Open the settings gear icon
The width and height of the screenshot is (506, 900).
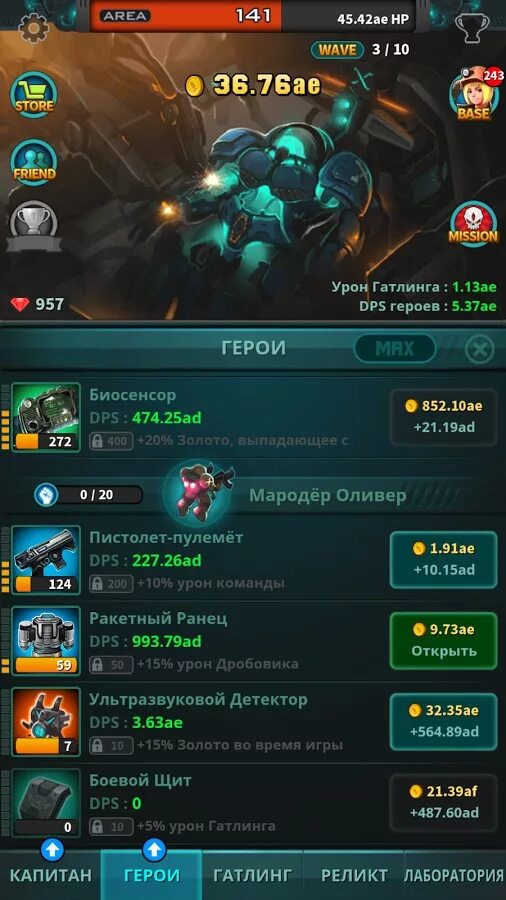tap(33, 27)
